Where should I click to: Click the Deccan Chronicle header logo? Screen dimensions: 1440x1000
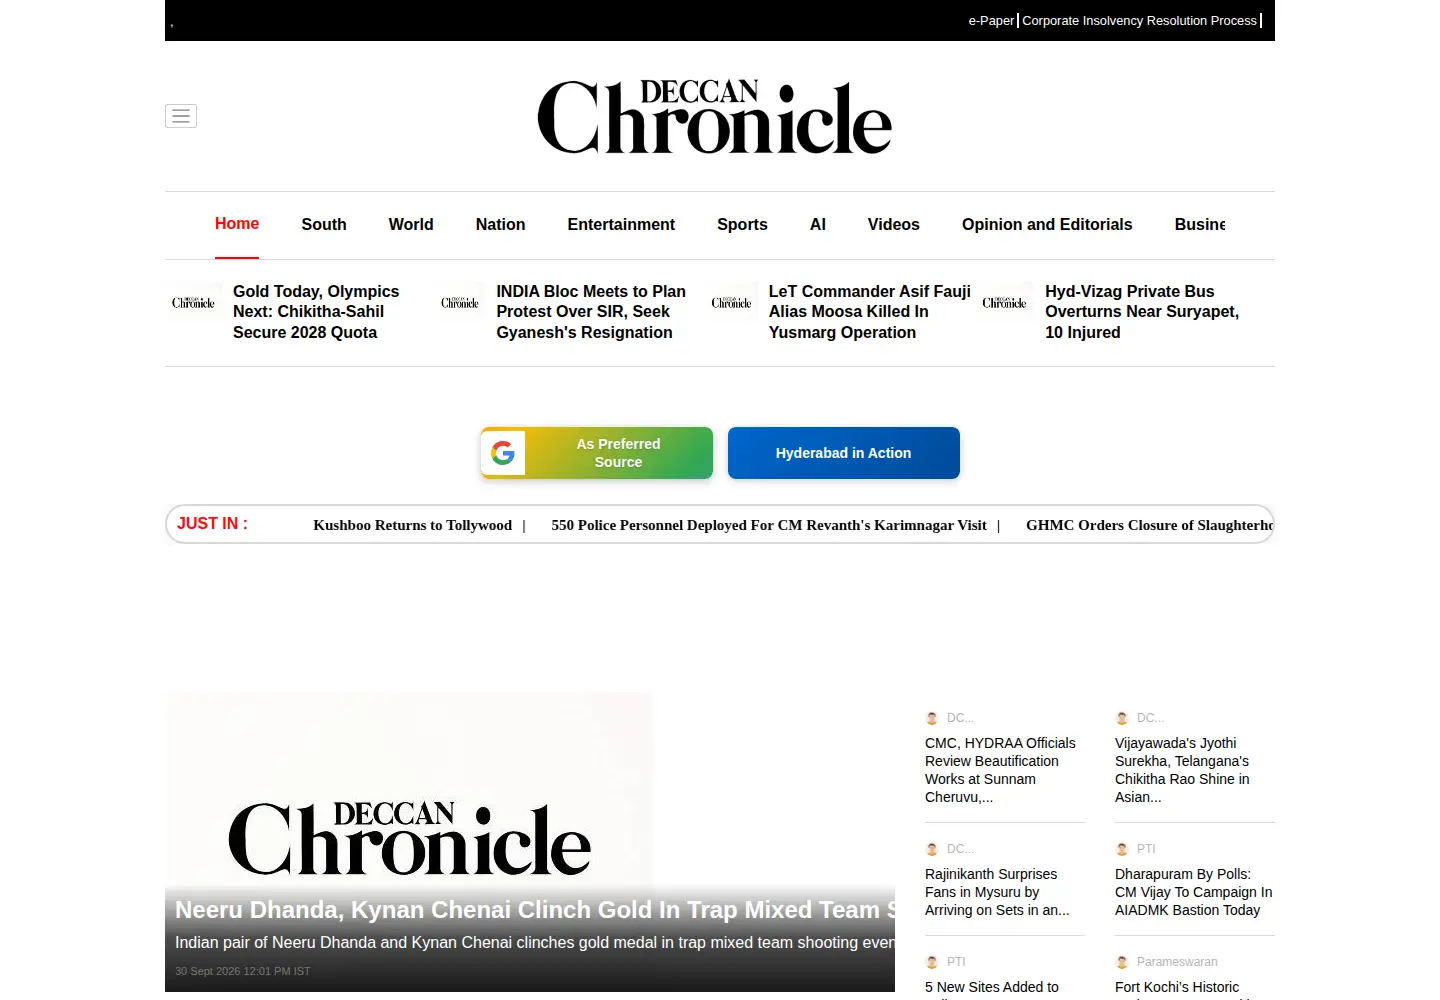[x=714, y=117]
